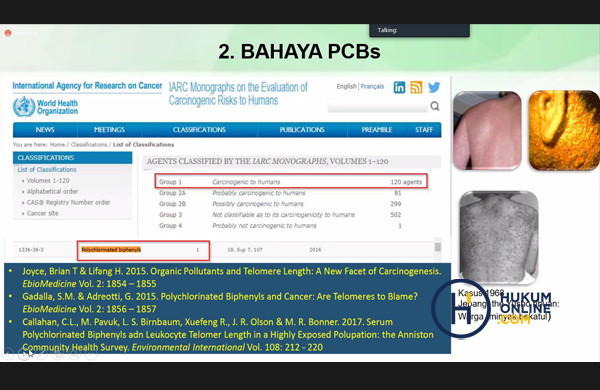Go to previous slide with slideshow arrow

[x=7, y=354]
